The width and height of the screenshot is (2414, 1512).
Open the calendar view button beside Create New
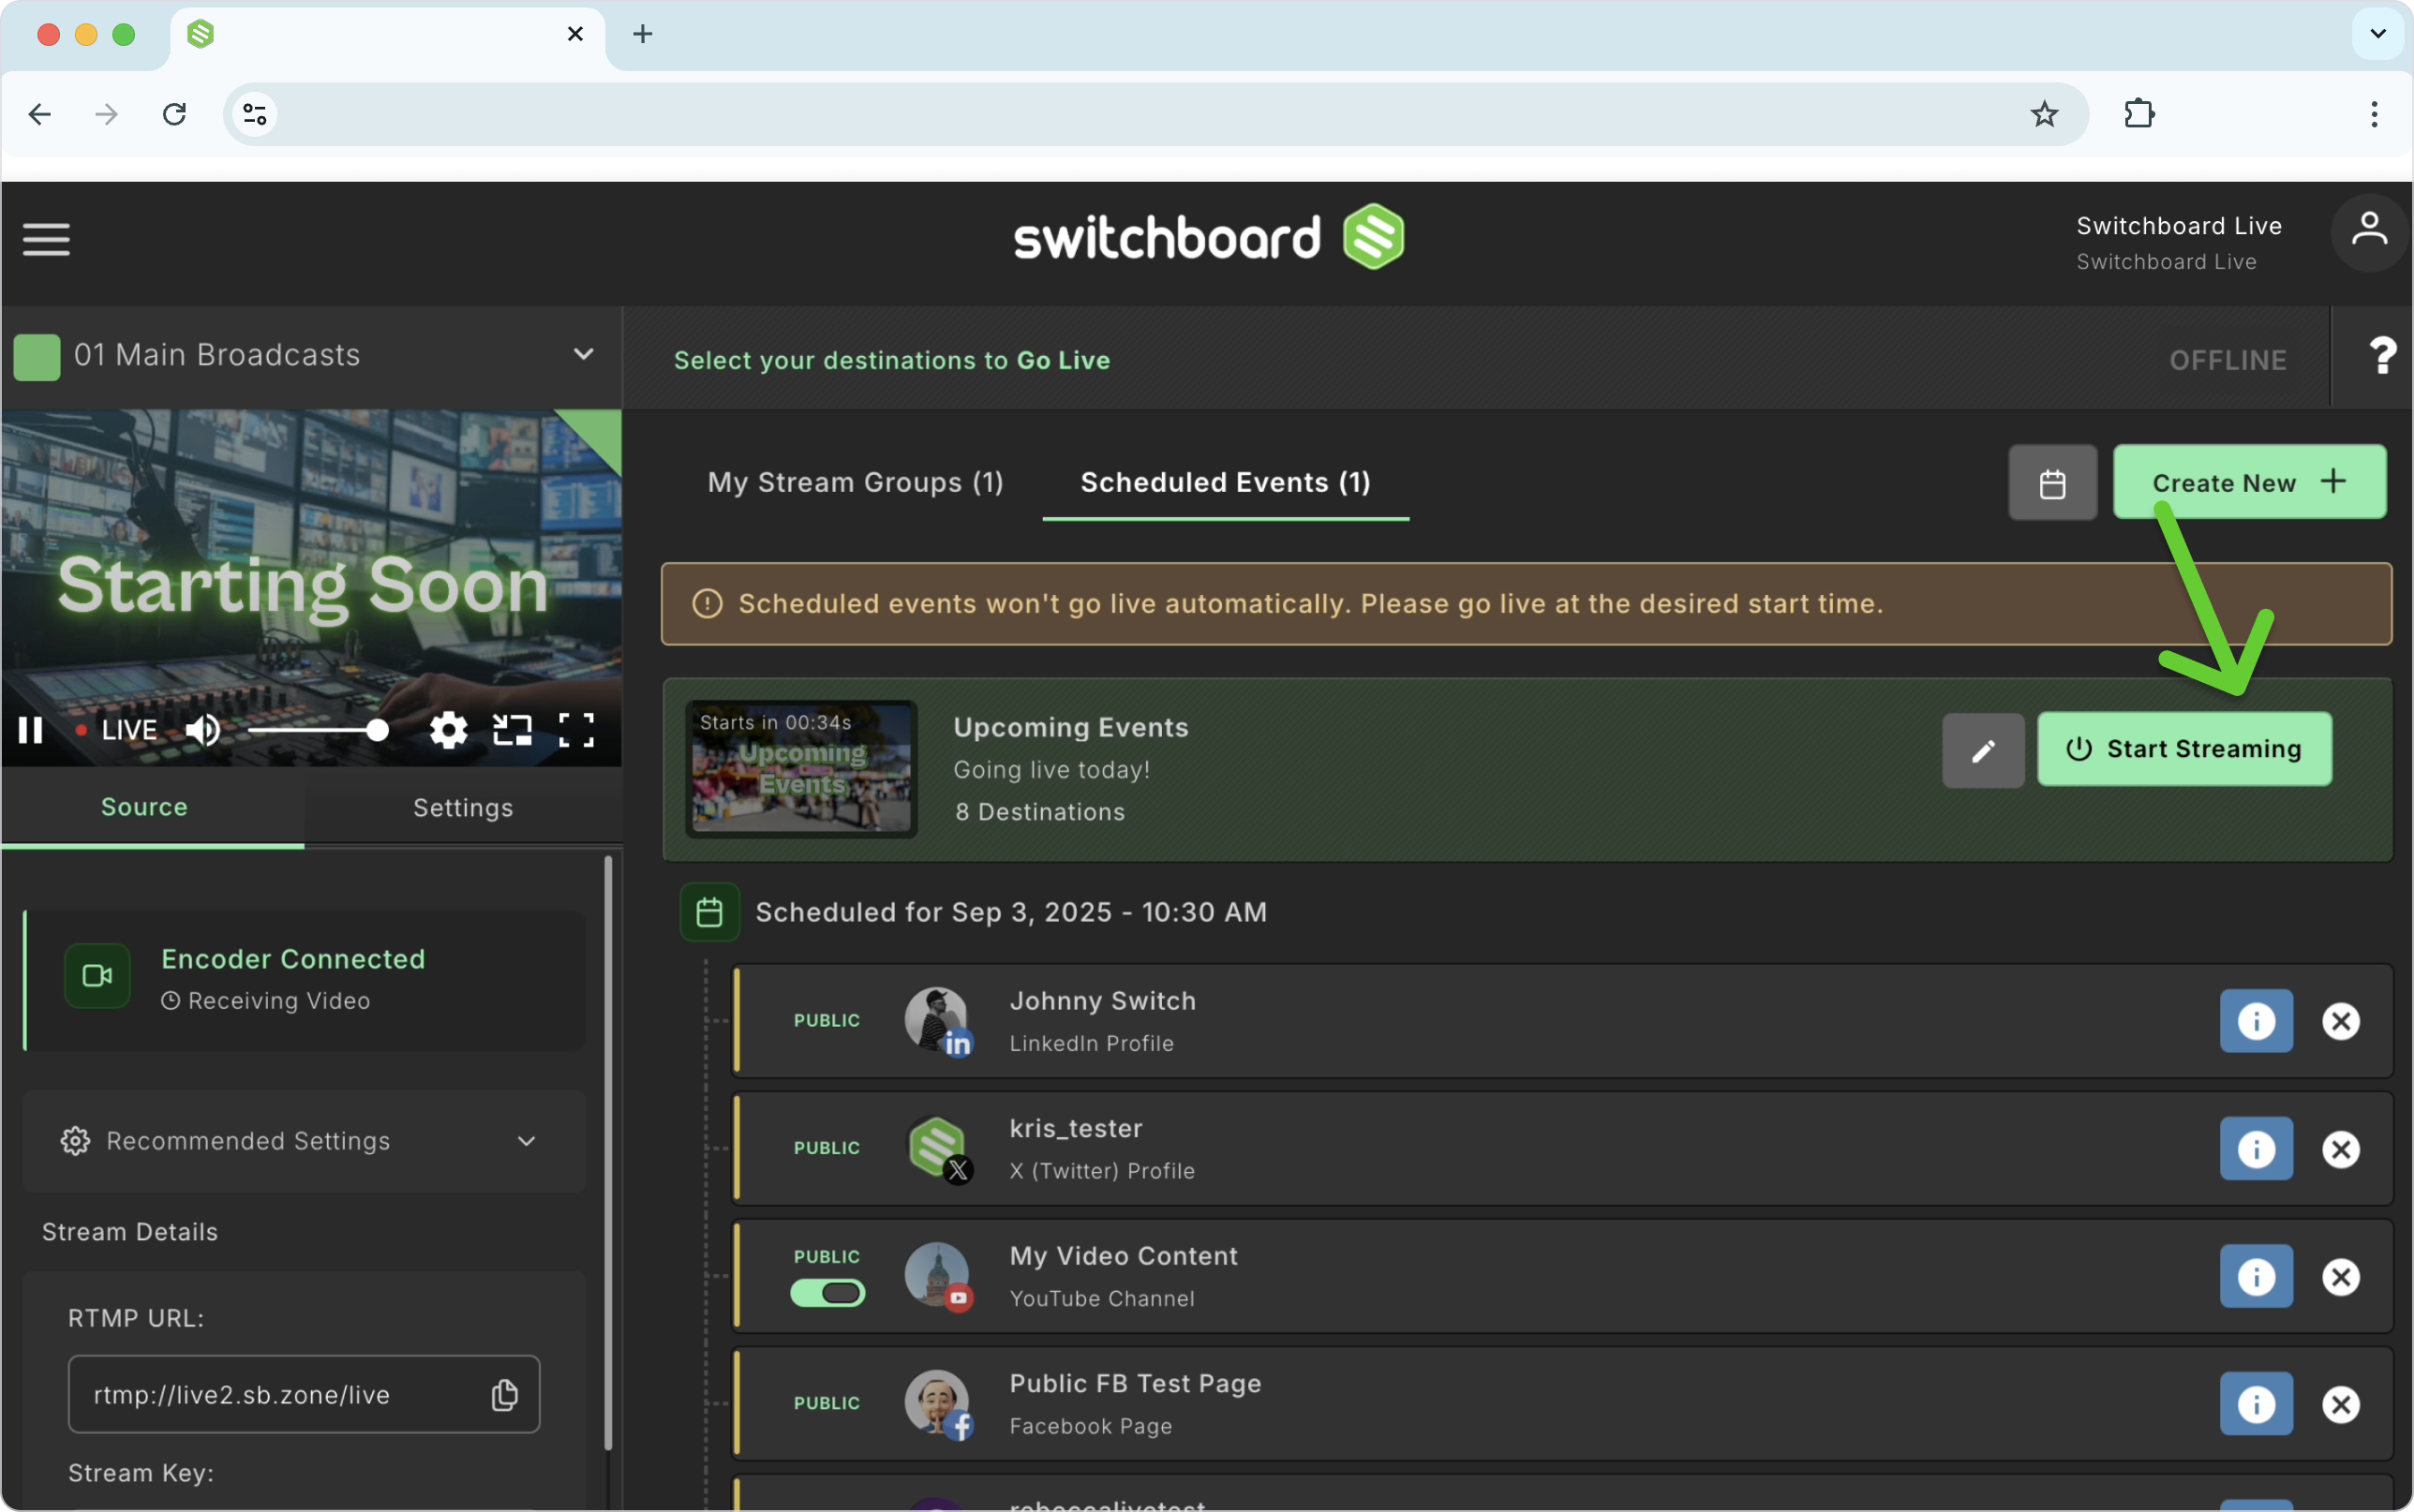click(2052, 483)
